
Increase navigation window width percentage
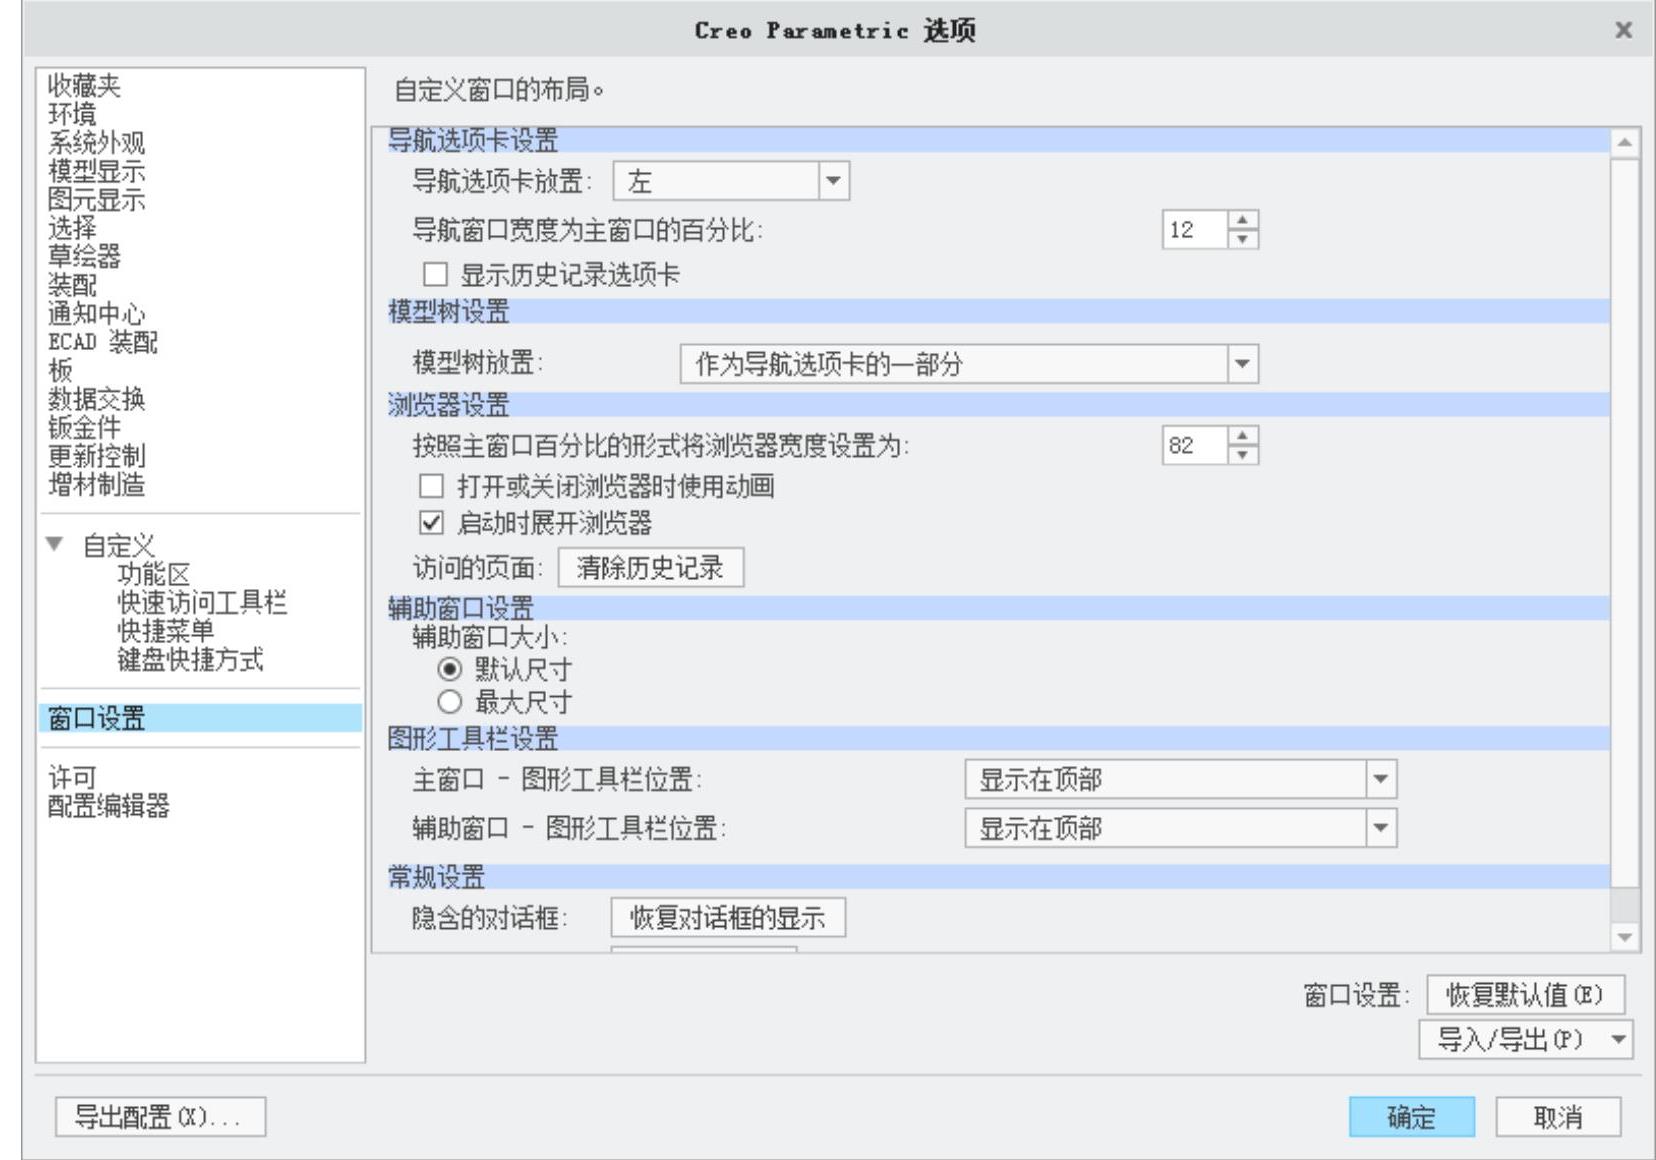1242,220
